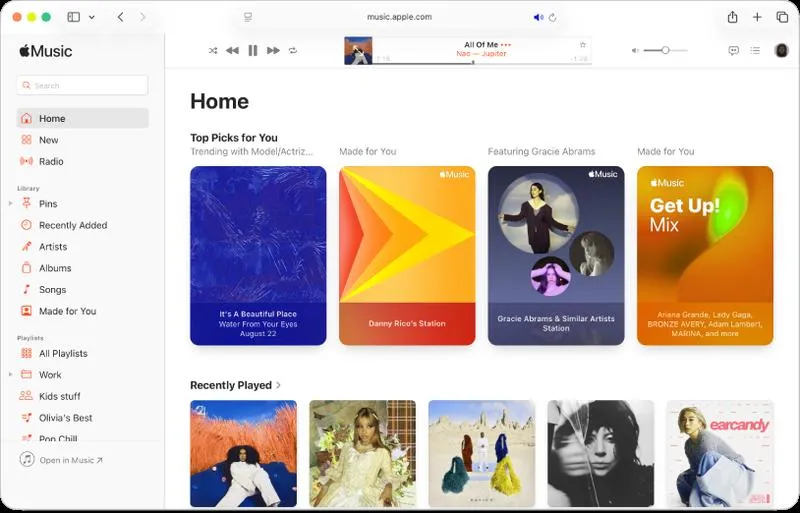Screen dimensions: 800x513
Task: Click the volume speaker icon
Action: (x=635, y=51)
